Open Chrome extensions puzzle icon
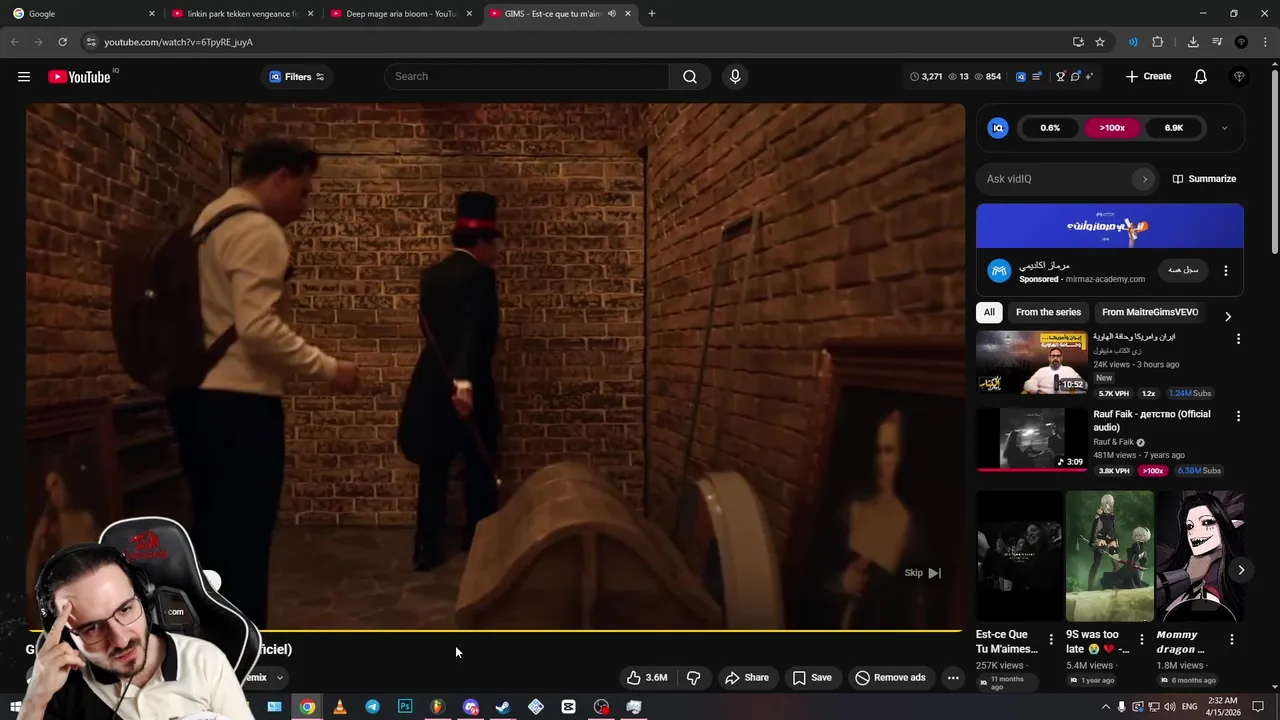 tap(1158, 42)
